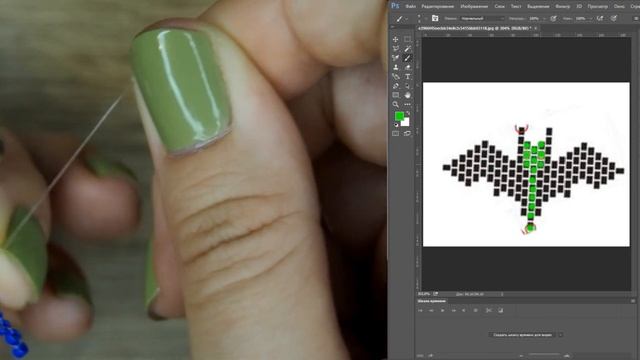Open the Edit Toolbar three-dots button
This screenshot has height=360, width=640.
[x=407, y=104]
